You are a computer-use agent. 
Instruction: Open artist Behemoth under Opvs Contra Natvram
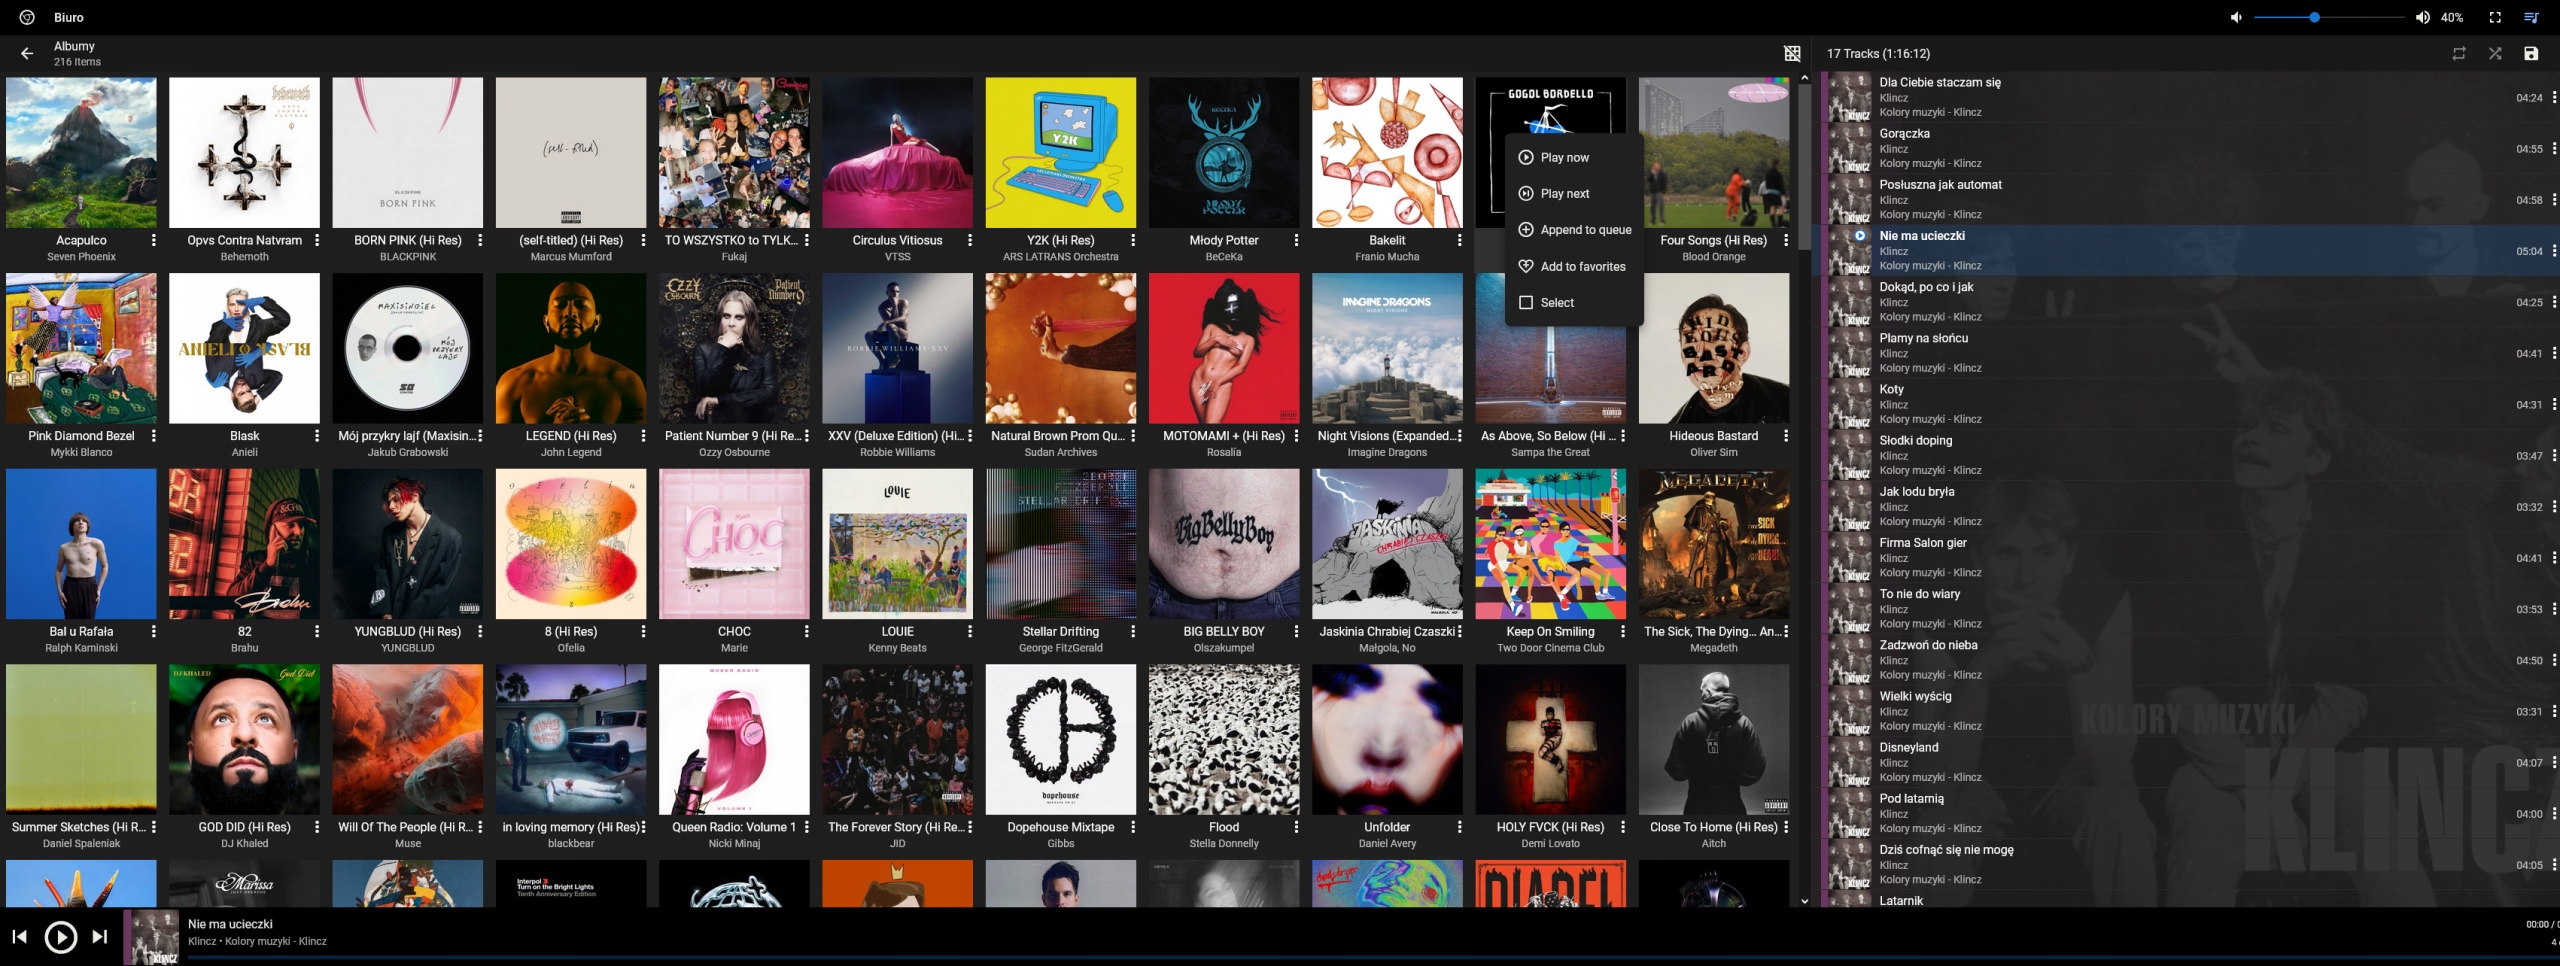(244, 257)
